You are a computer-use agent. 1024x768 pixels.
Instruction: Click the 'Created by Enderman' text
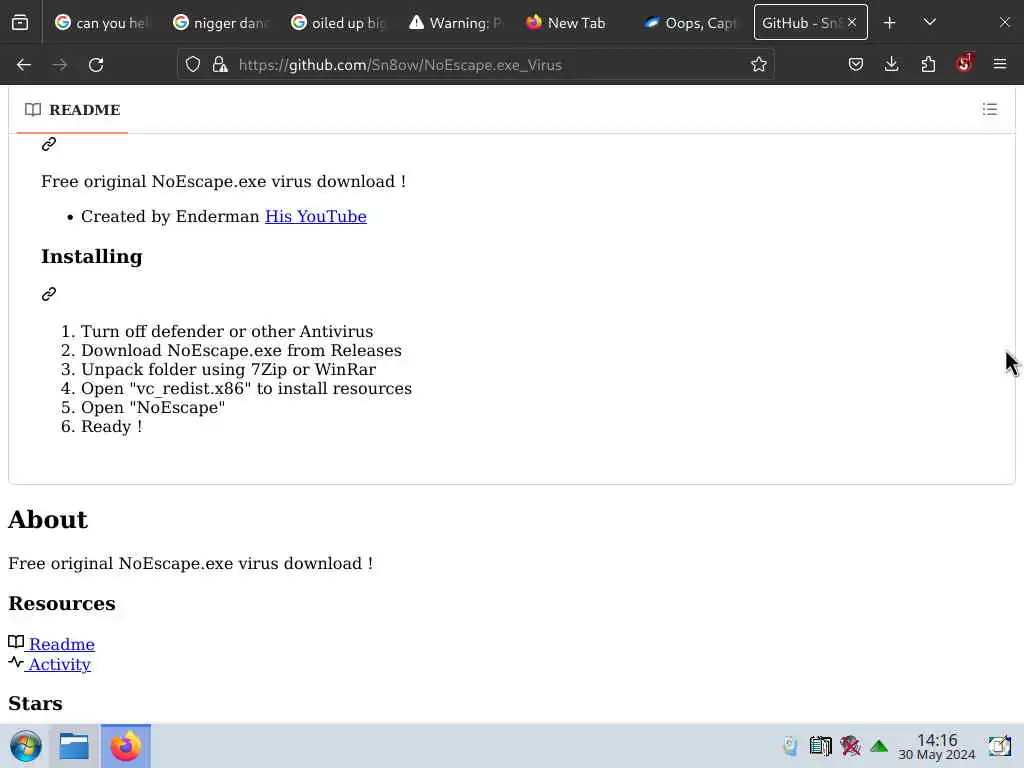(170, 216)
